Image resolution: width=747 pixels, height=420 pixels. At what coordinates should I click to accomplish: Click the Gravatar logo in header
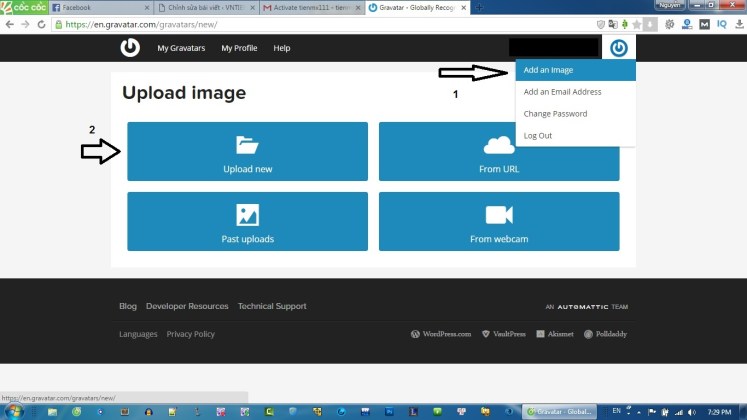coord(130,47)
